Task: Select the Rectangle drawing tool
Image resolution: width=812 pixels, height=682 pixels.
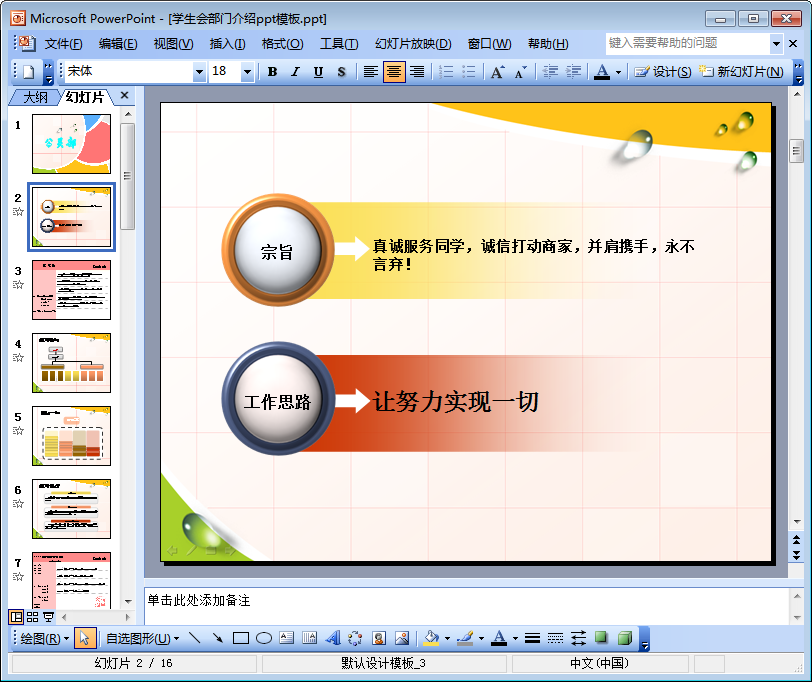Action: click(241, 638)
